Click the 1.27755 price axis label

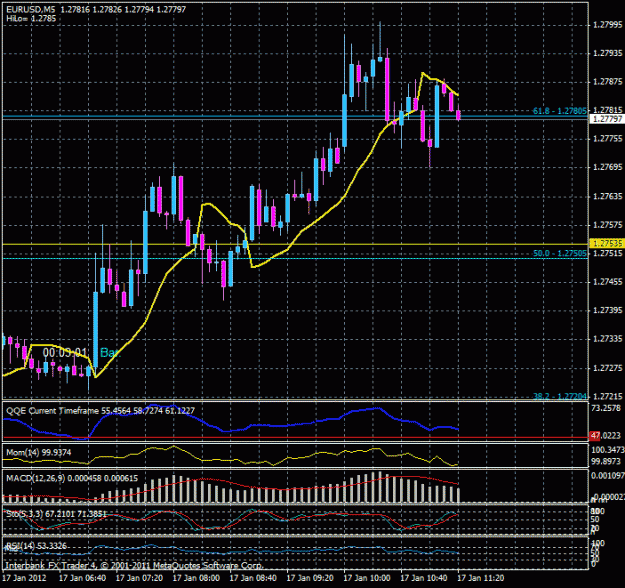tap(607, 139)
